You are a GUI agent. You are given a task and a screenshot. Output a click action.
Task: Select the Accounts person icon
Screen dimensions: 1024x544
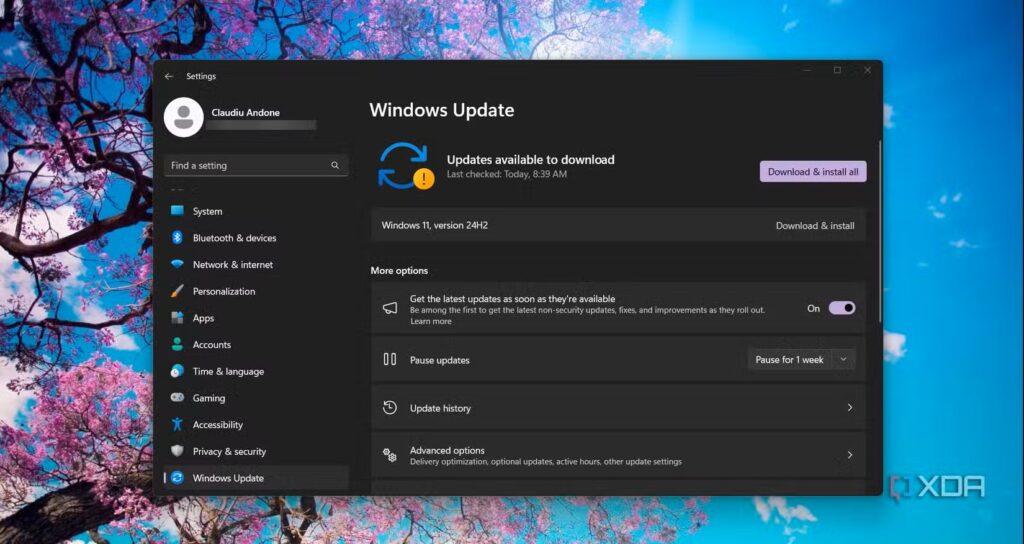coord(177,345)
